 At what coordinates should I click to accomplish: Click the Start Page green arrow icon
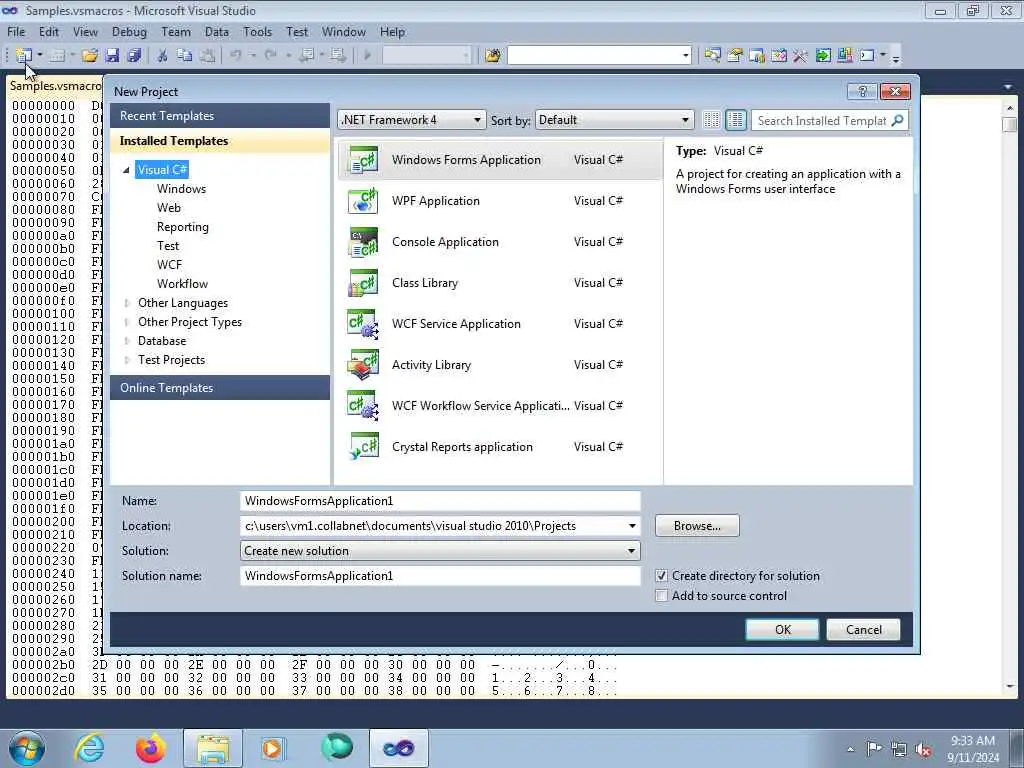coord(823,56)
